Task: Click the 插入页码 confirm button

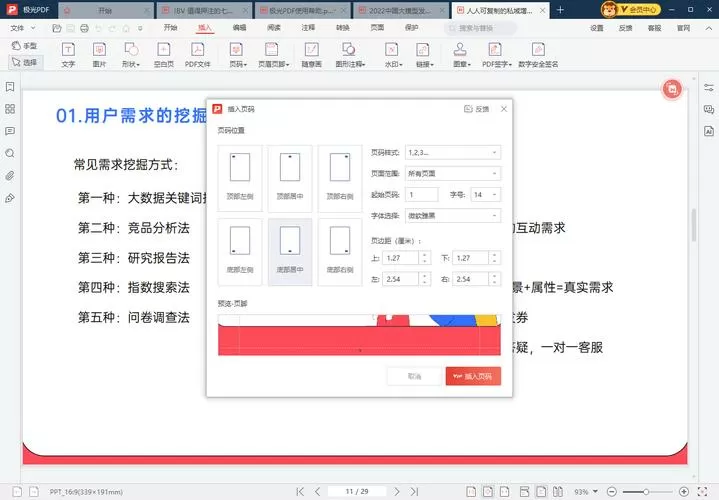Action: click(x=473, y=376)
